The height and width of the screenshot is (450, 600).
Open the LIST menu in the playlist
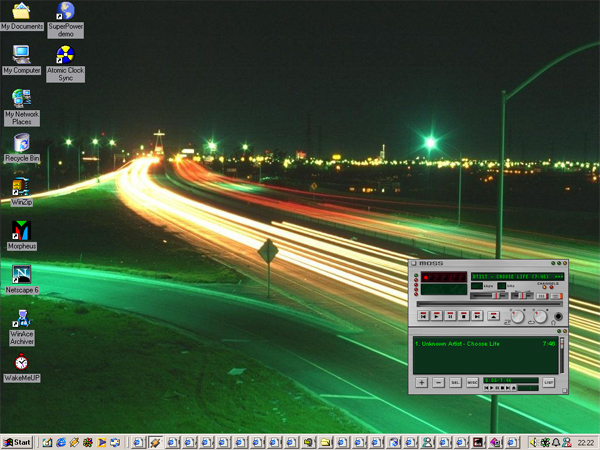coord(548,382)
